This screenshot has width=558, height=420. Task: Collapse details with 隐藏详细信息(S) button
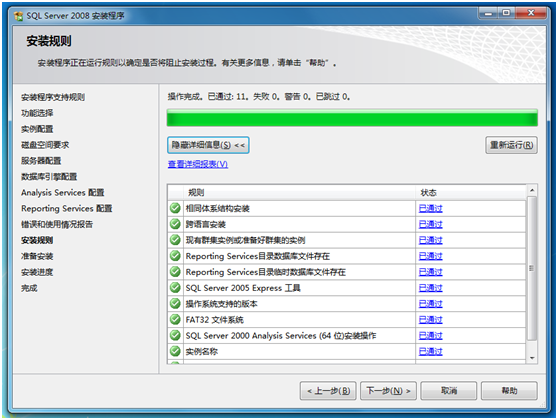point(208,145)
